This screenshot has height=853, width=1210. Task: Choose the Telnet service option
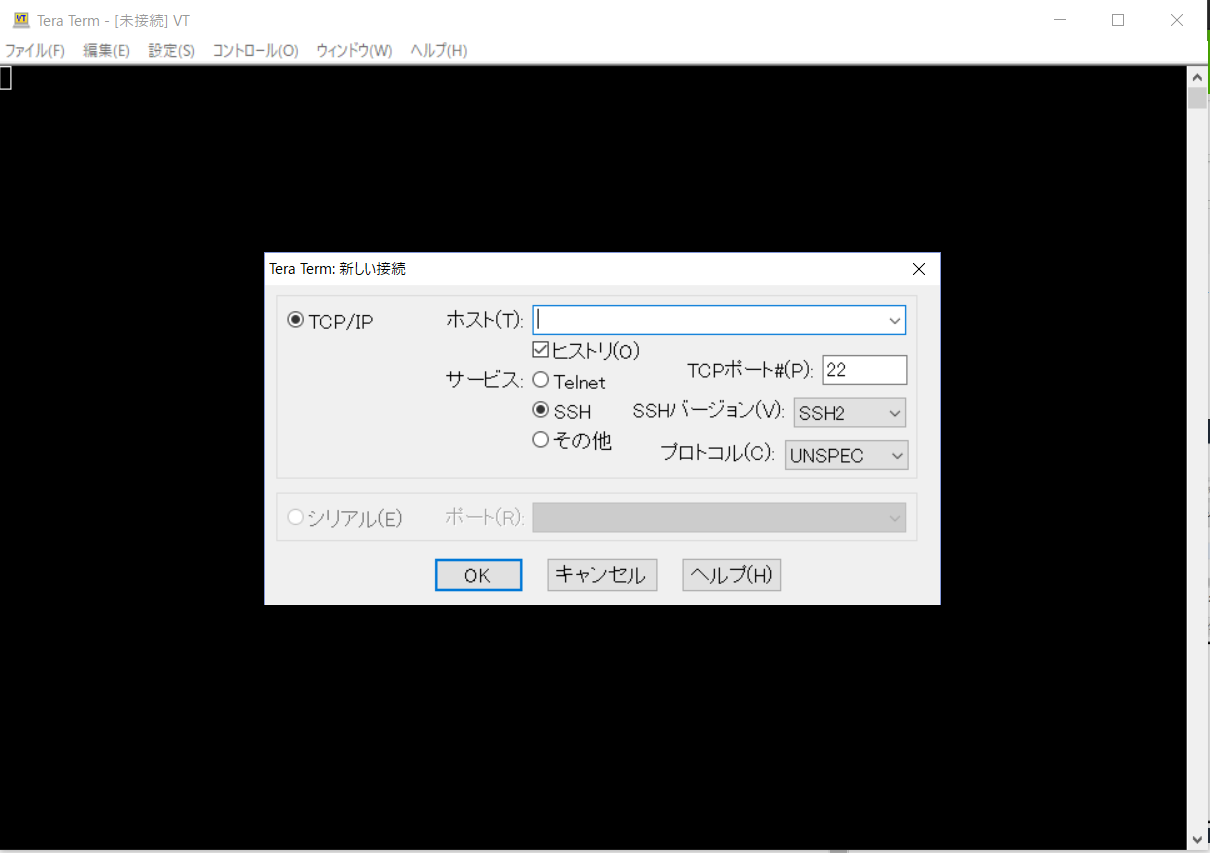coord(541,379)
